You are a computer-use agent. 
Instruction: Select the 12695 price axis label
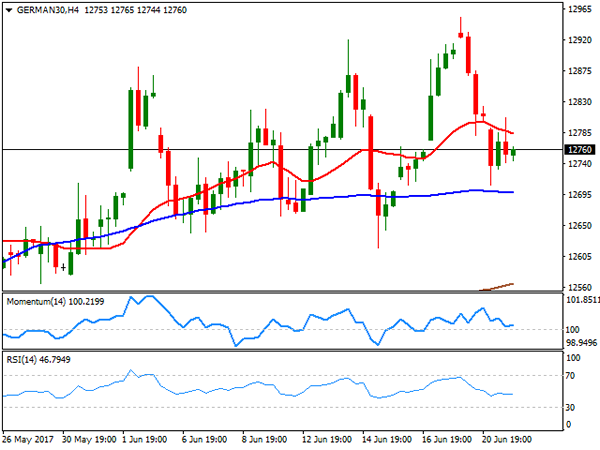(580, 195)
